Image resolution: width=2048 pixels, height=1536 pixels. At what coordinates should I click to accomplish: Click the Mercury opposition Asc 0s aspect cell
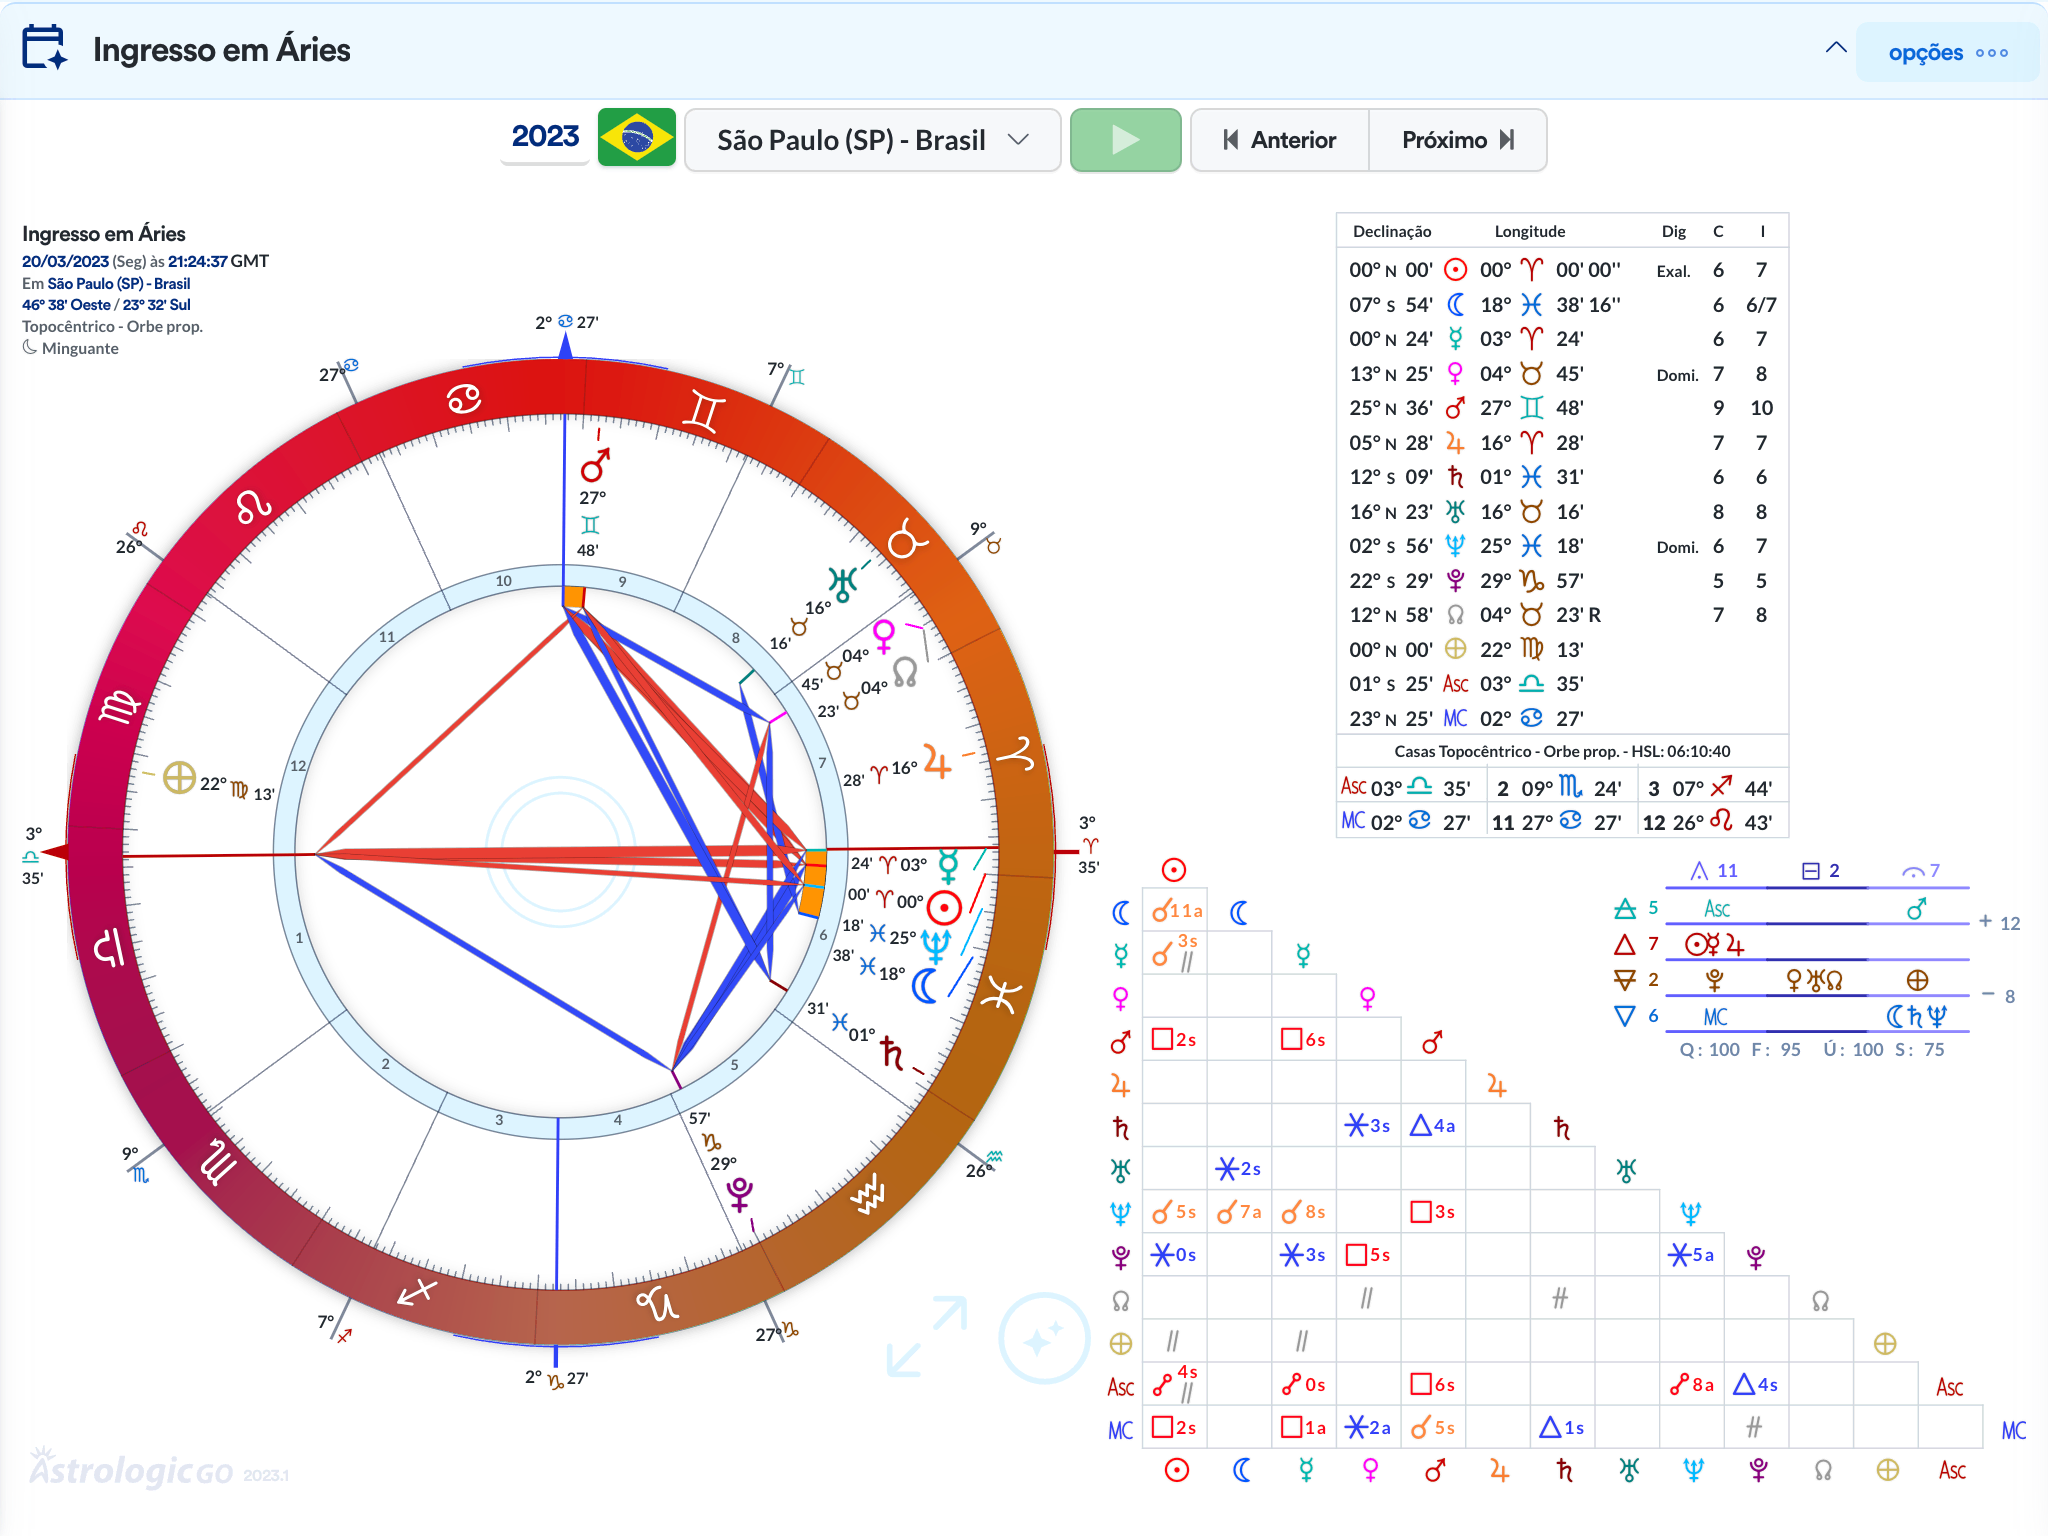coord(1304,1385)
